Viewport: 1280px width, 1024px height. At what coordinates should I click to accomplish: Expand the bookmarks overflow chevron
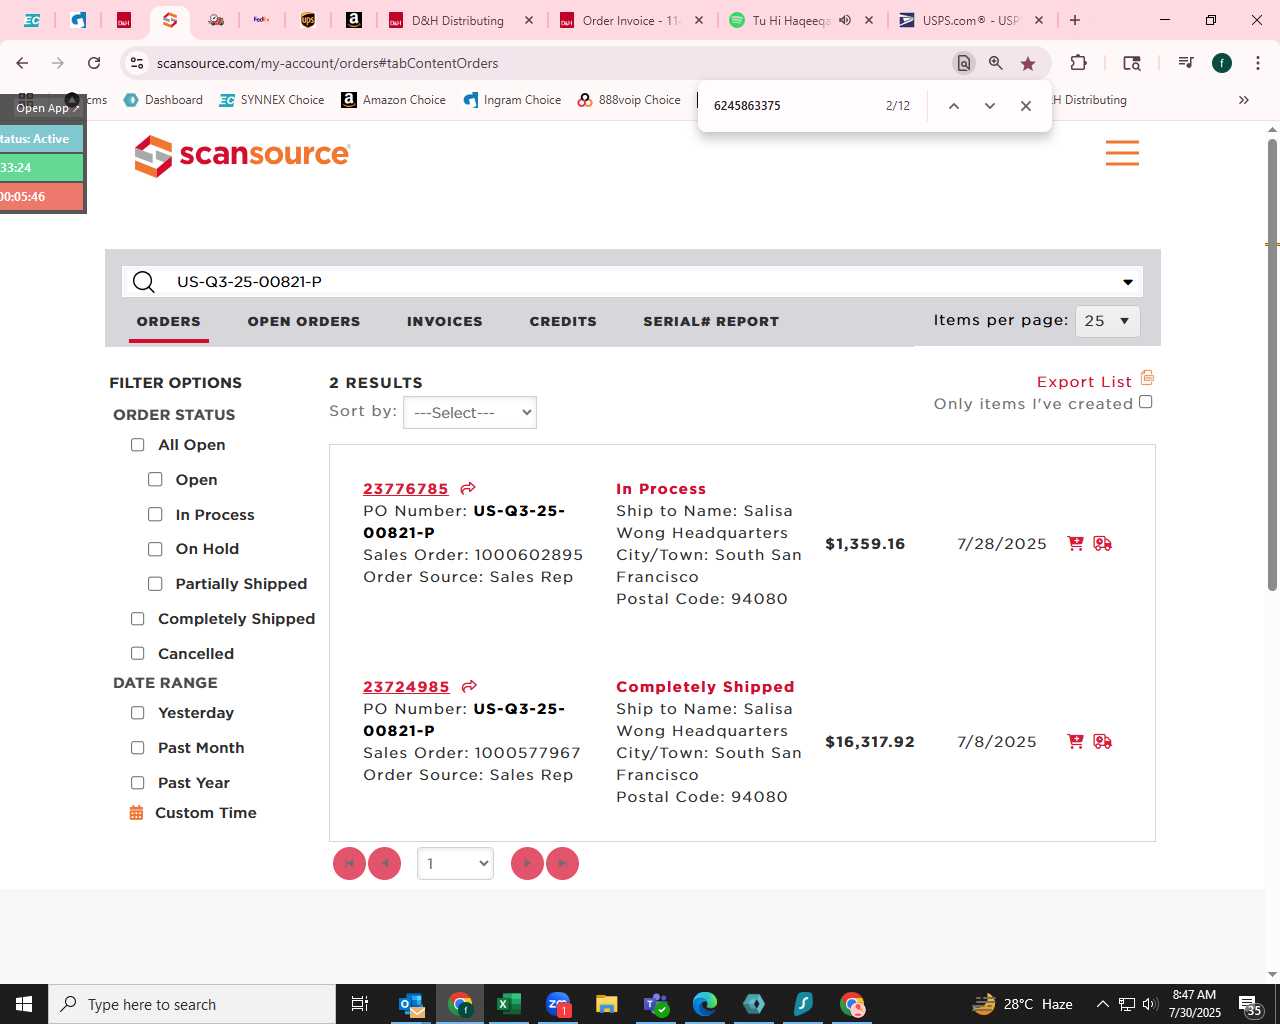click(1244, 100)
